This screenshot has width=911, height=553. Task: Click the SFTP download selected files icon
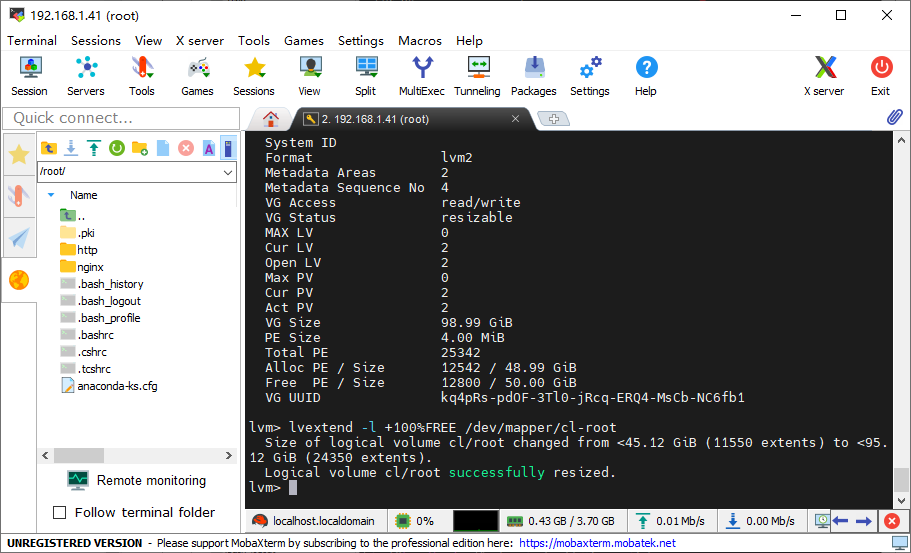point(71,148)
